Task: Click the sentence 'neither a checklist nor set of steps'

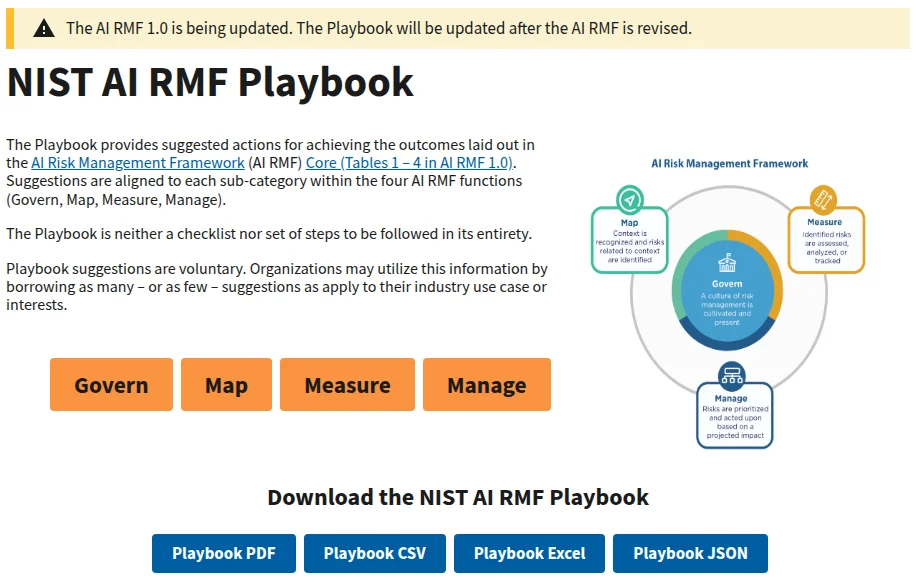Action: (x=269, y=234)
